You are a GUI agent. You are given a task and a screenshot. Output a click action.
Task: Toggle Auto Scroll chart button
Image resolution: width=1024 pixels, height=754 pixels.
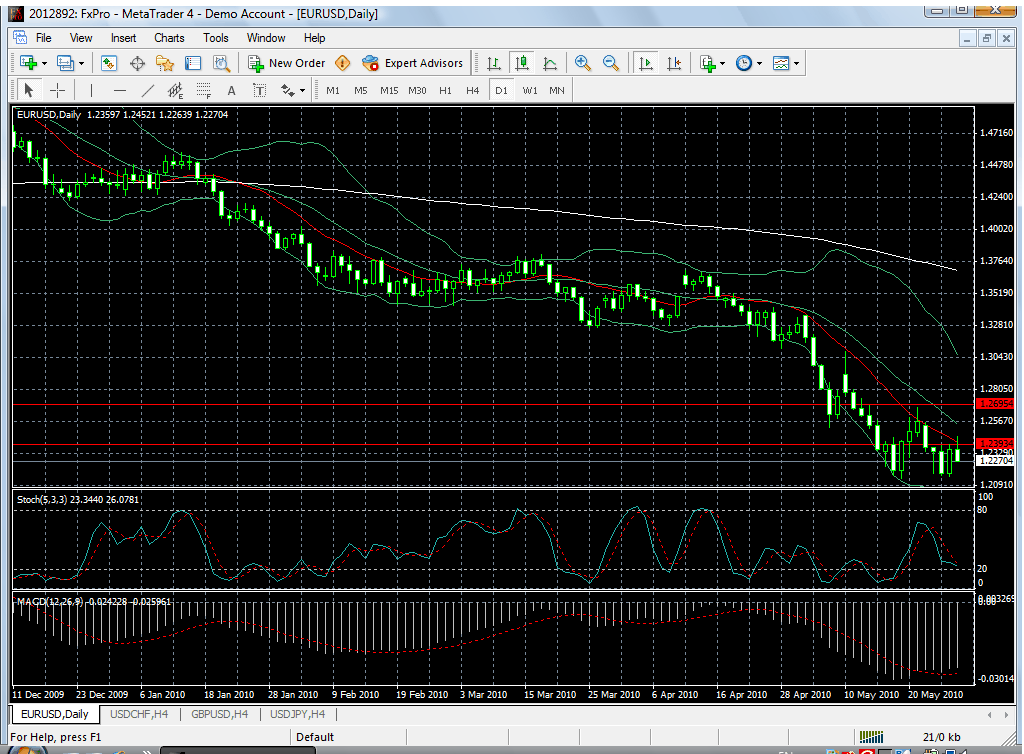pyautogui.click(x=646, y=63)
